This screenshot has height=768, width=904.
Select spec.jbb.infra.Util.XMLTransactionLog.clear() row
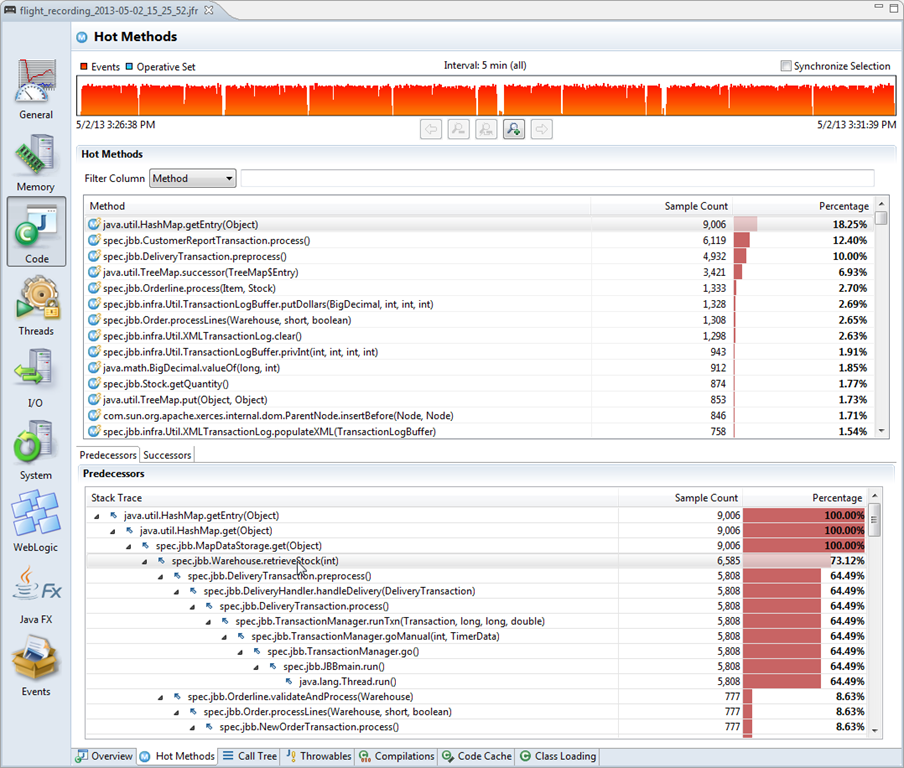[x=480, y=336]
